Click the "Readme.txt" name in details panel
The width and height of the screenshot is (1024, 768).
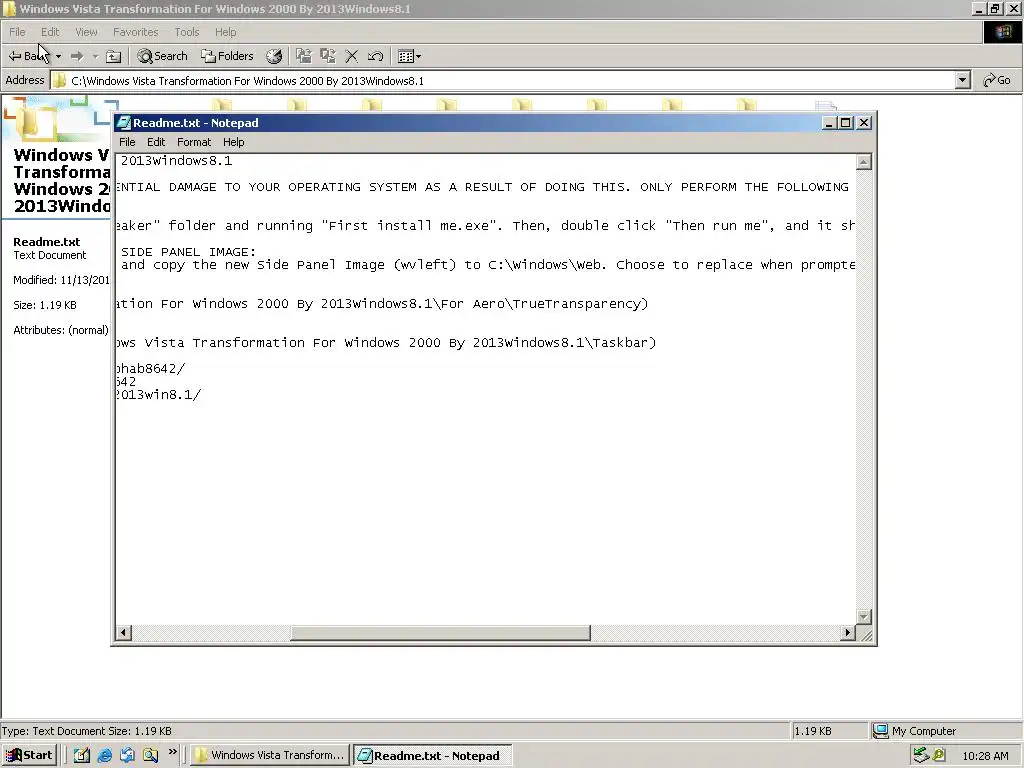(46, 242)
